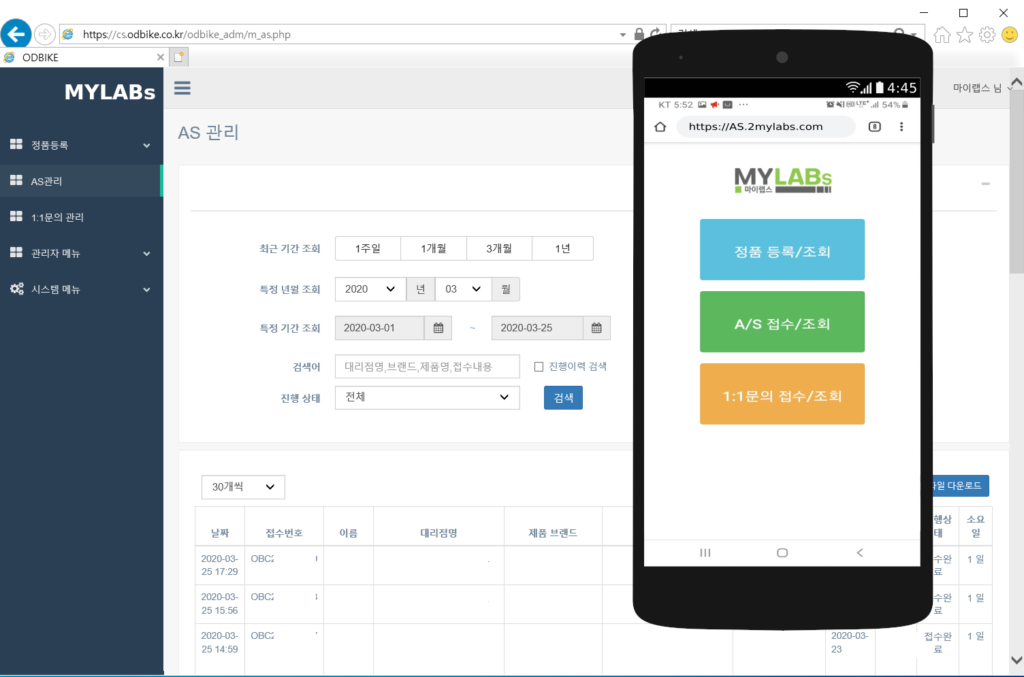1024x677 pixels.
Task: Tap the phone browser home icon
Action: coord(660,127)
